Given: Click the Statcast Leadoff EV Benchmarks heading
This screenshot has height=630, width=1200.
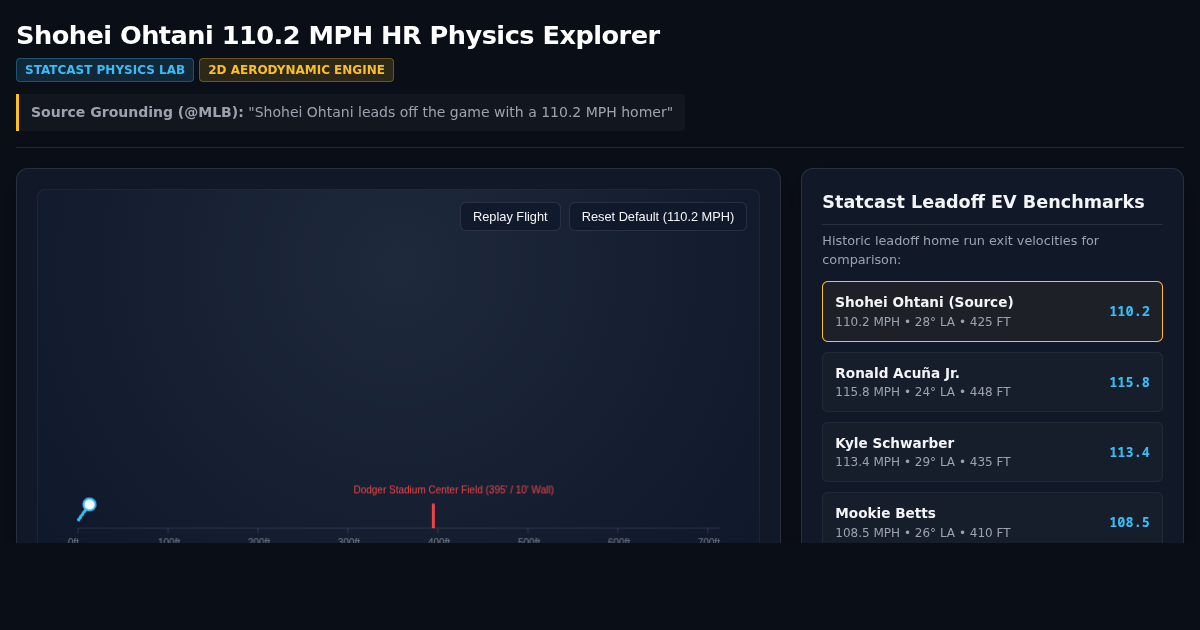Looking at the screenshot, I should (x=983, y=202).
